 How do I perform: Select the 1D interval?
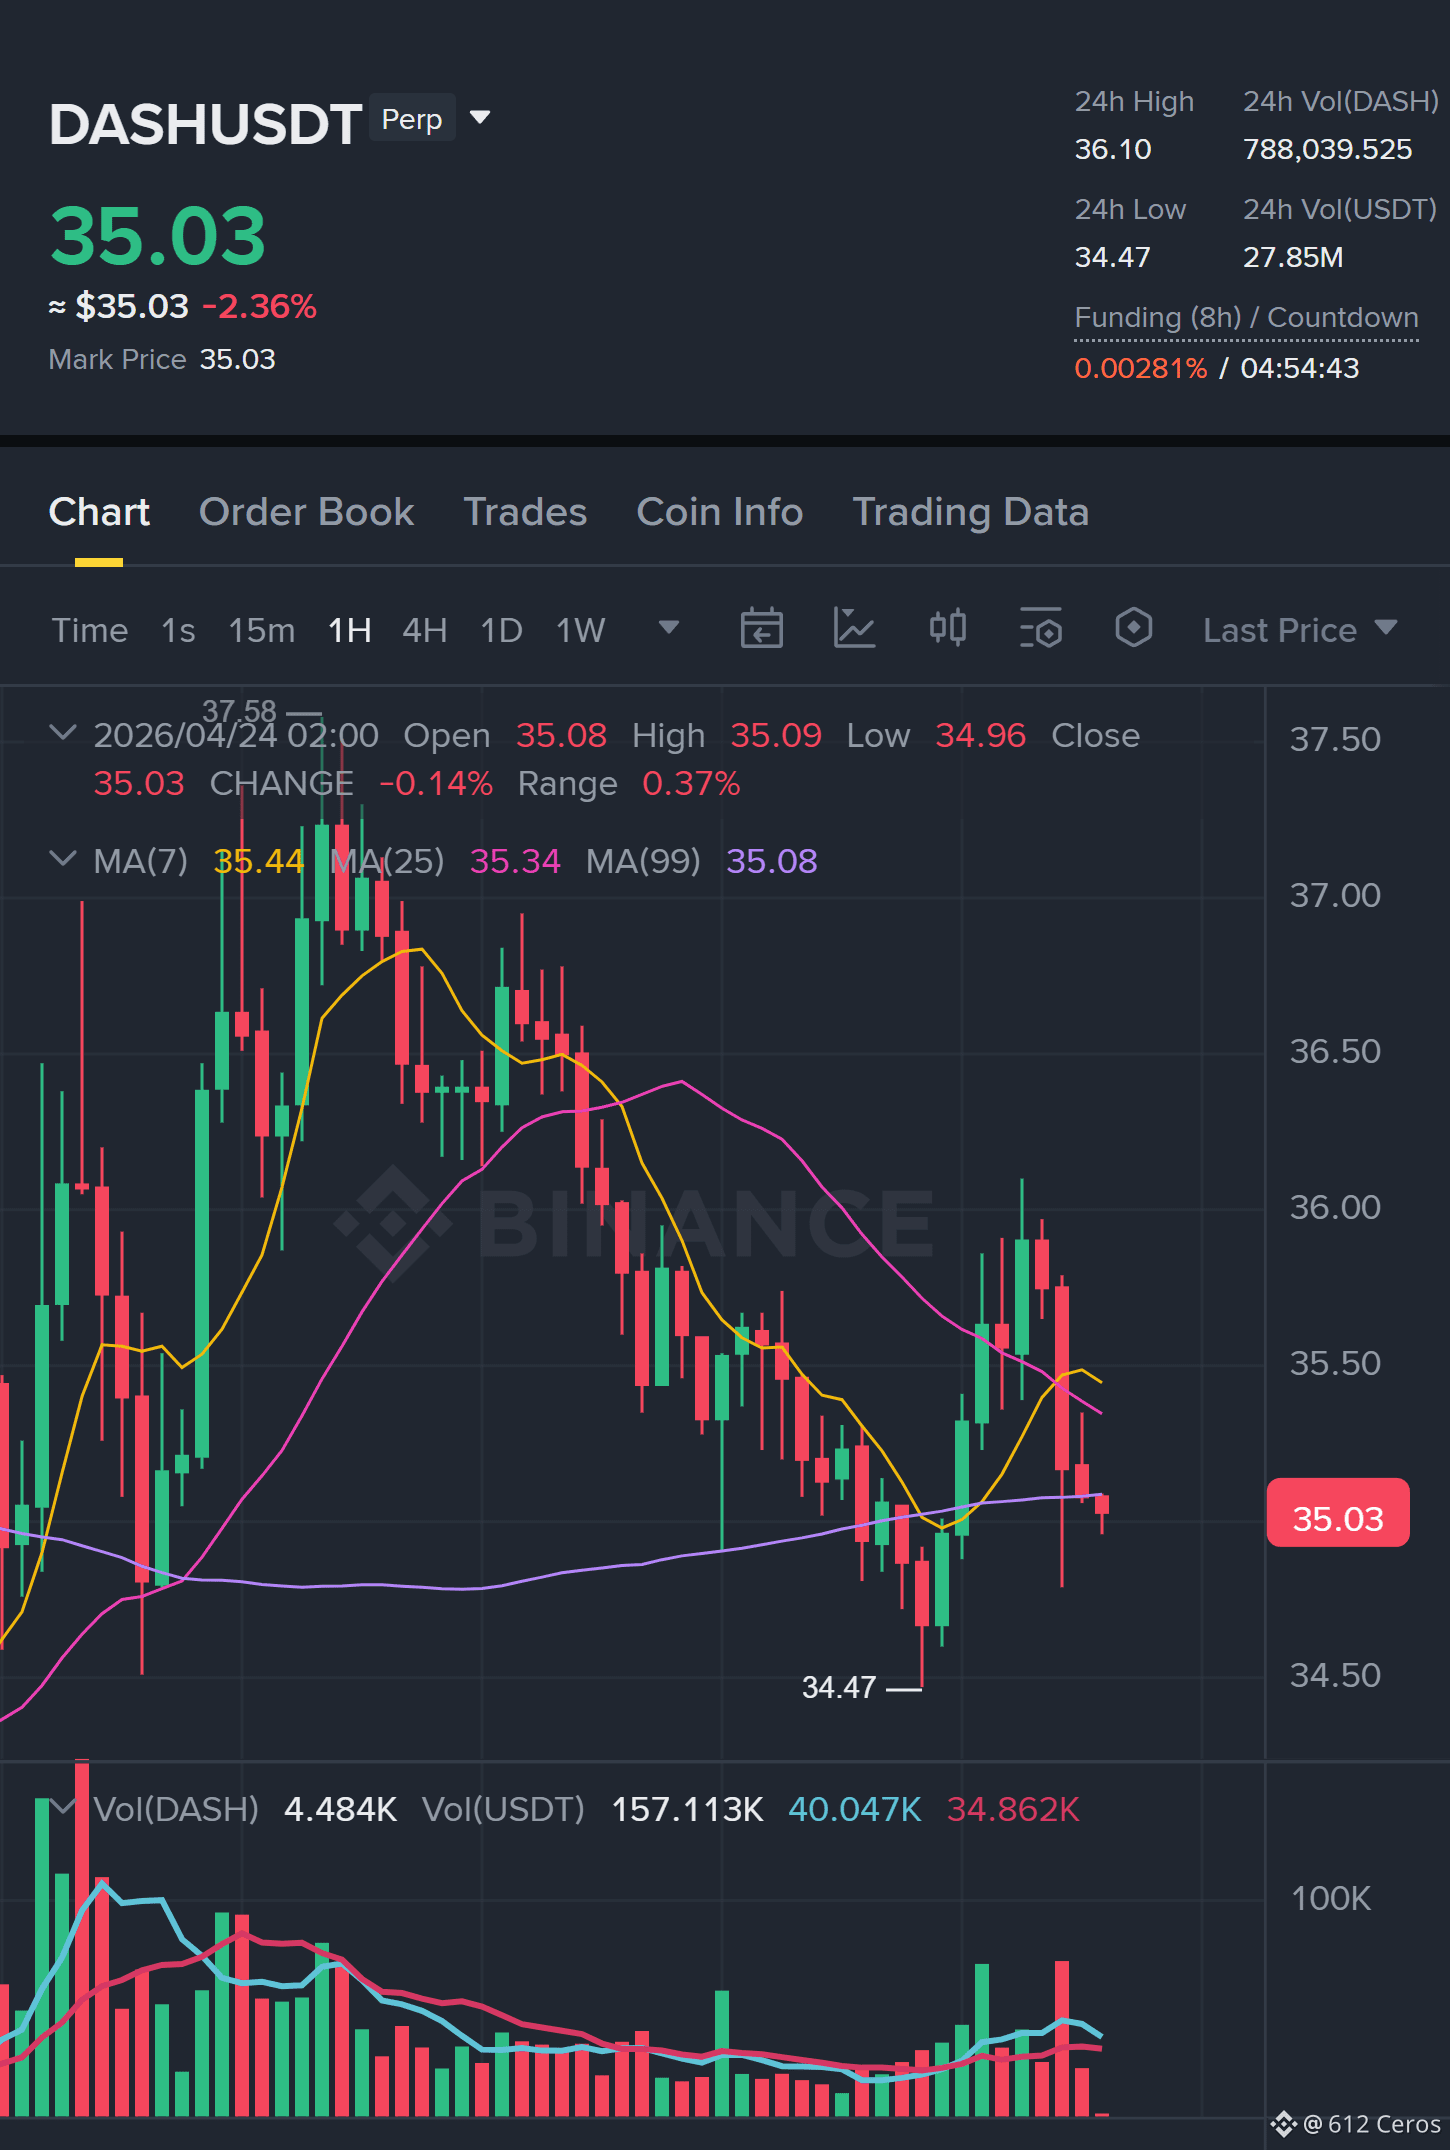501,630
